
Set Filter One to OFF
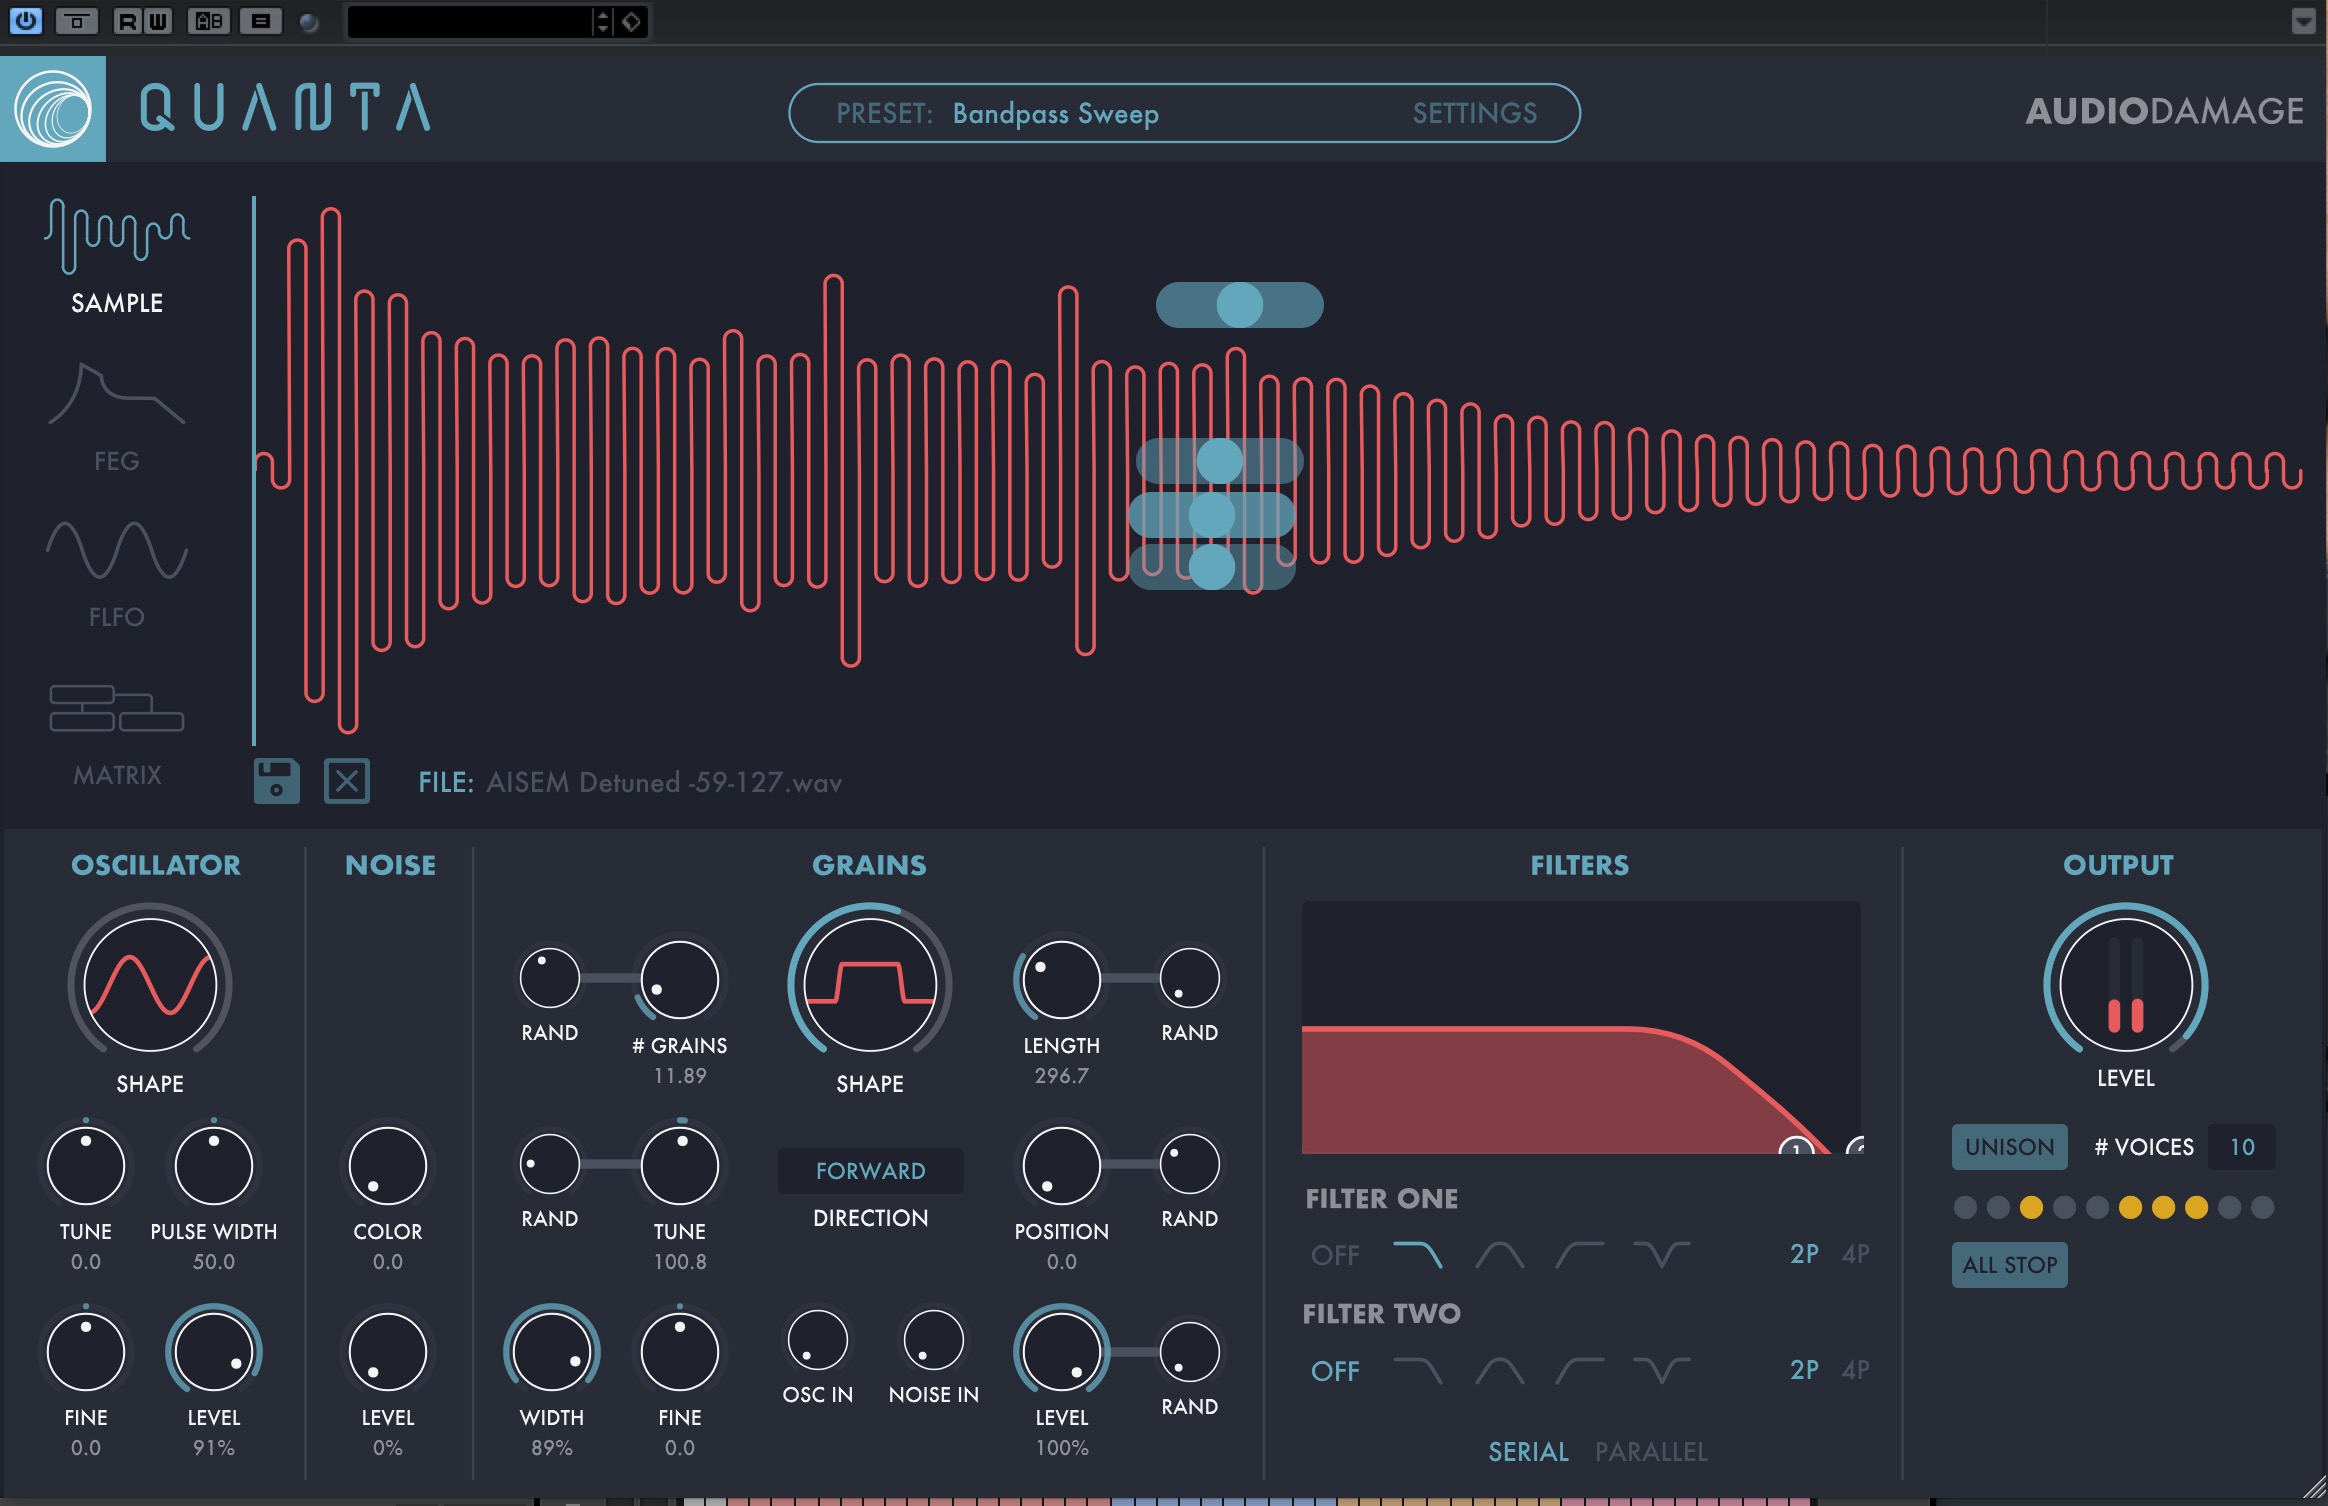(1335, 1255)
